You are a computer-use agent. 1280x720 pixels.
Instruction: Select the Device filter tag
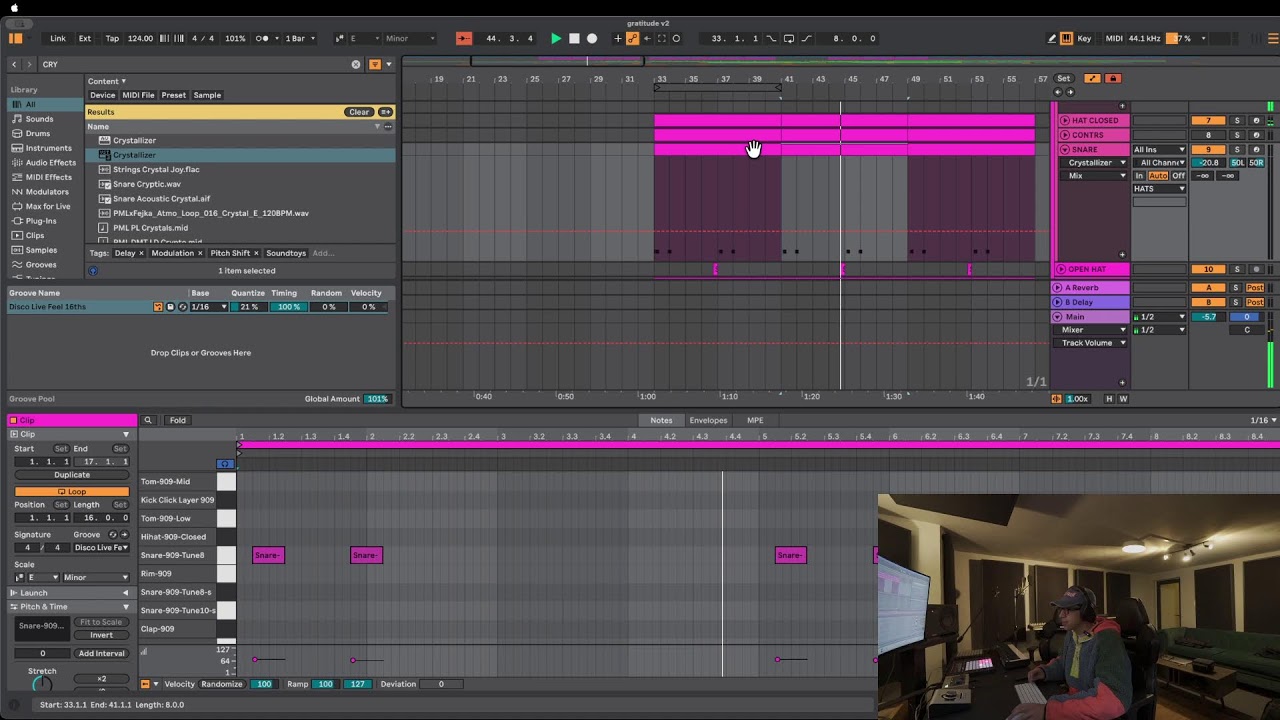click(102, 95)
